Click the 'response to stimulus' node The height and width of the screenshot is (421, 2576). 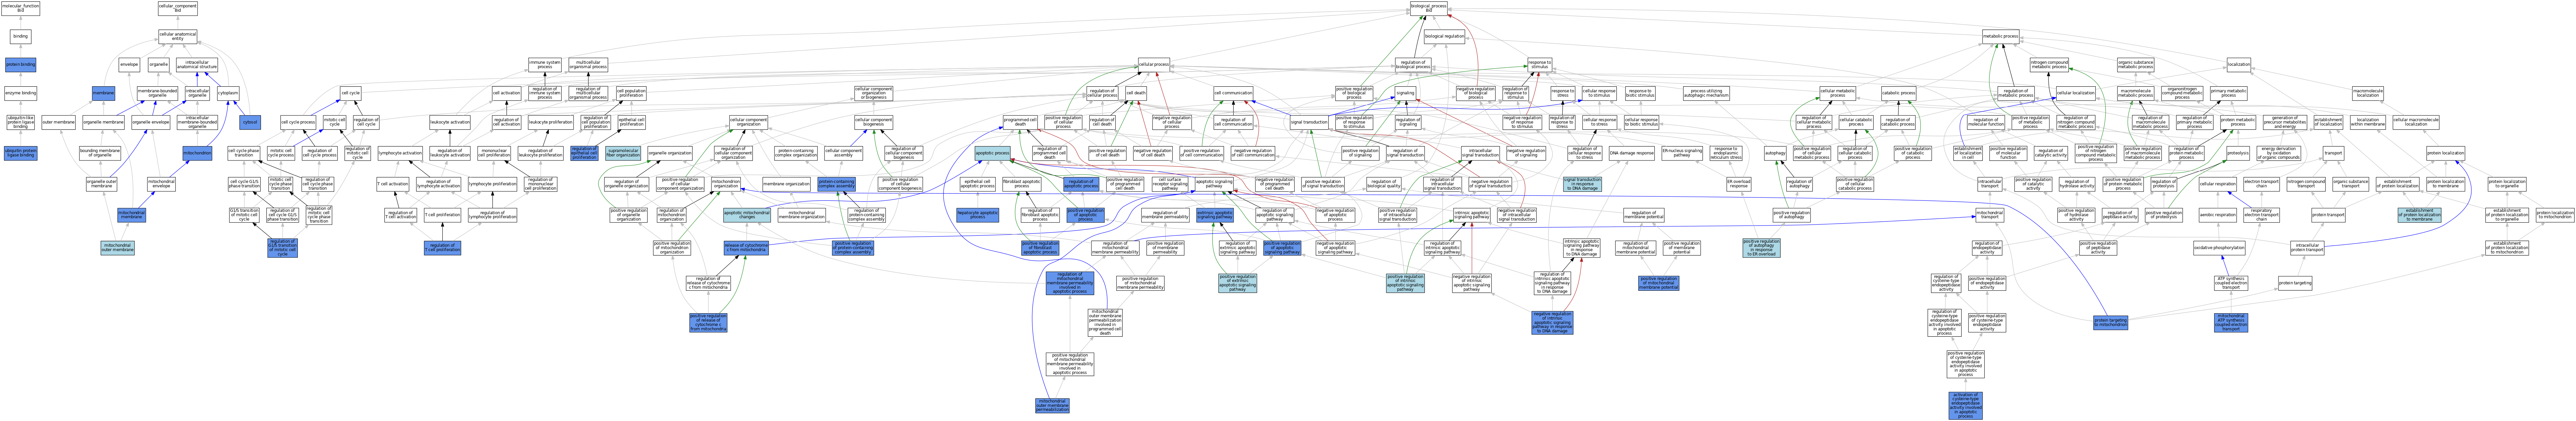click(1540, 65)
